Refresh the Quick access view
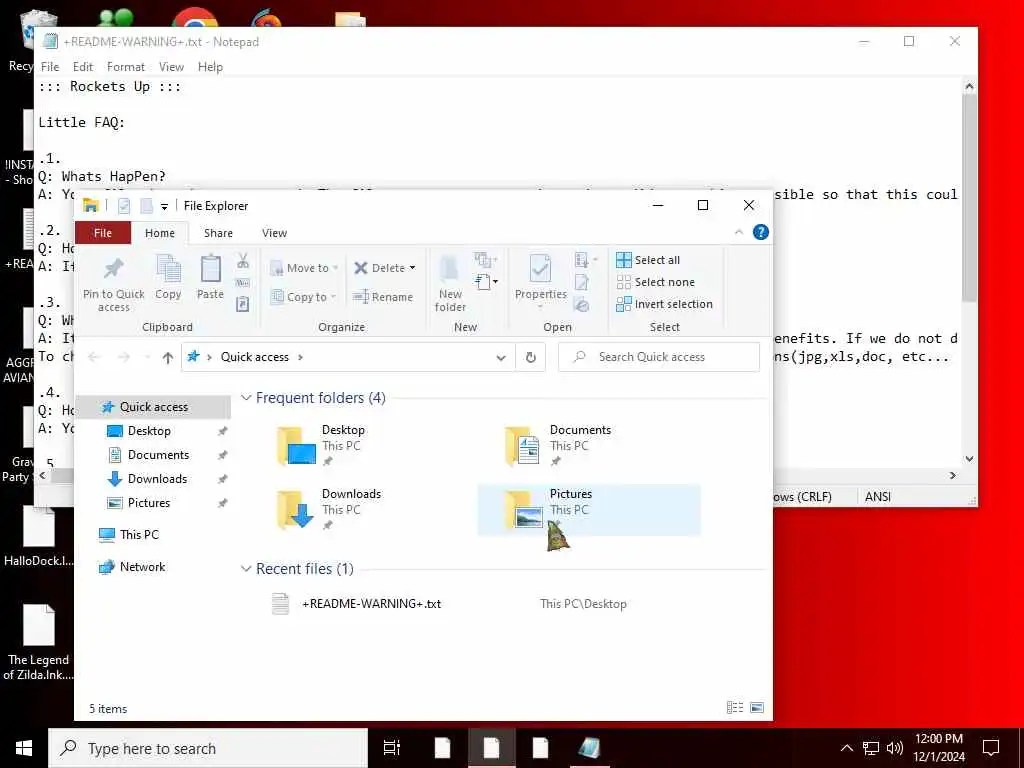The image size is (1024, 768). (531, 357)
